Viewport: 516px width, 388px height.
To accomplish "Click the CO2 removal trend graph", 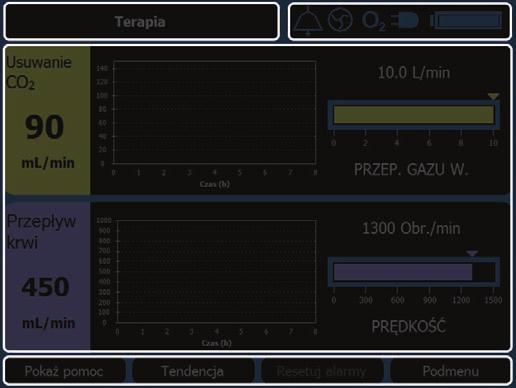I will 214,112.
